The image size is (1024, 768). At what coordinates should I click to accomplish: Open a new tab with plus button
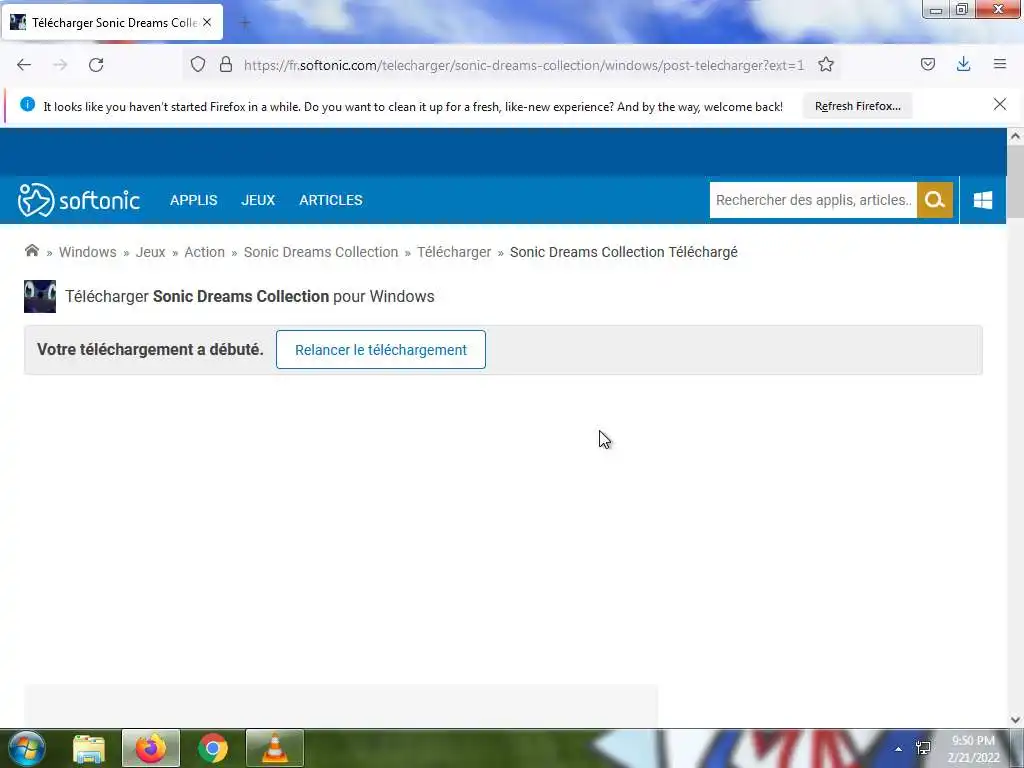click(245, 23)
